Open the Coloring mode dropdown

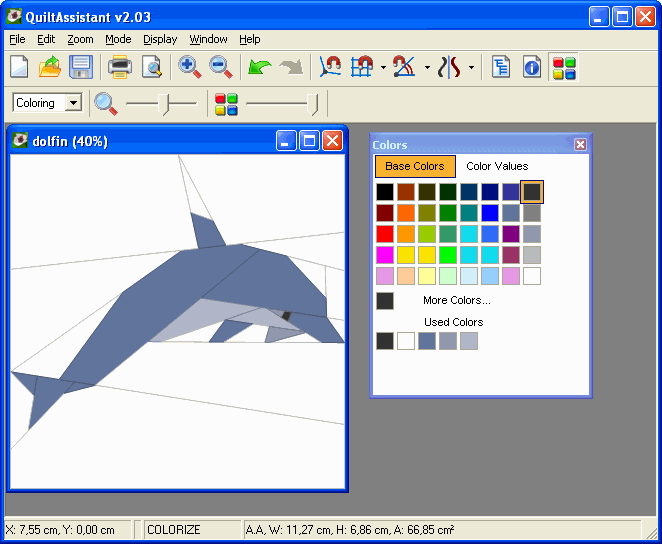pos(47,103)
